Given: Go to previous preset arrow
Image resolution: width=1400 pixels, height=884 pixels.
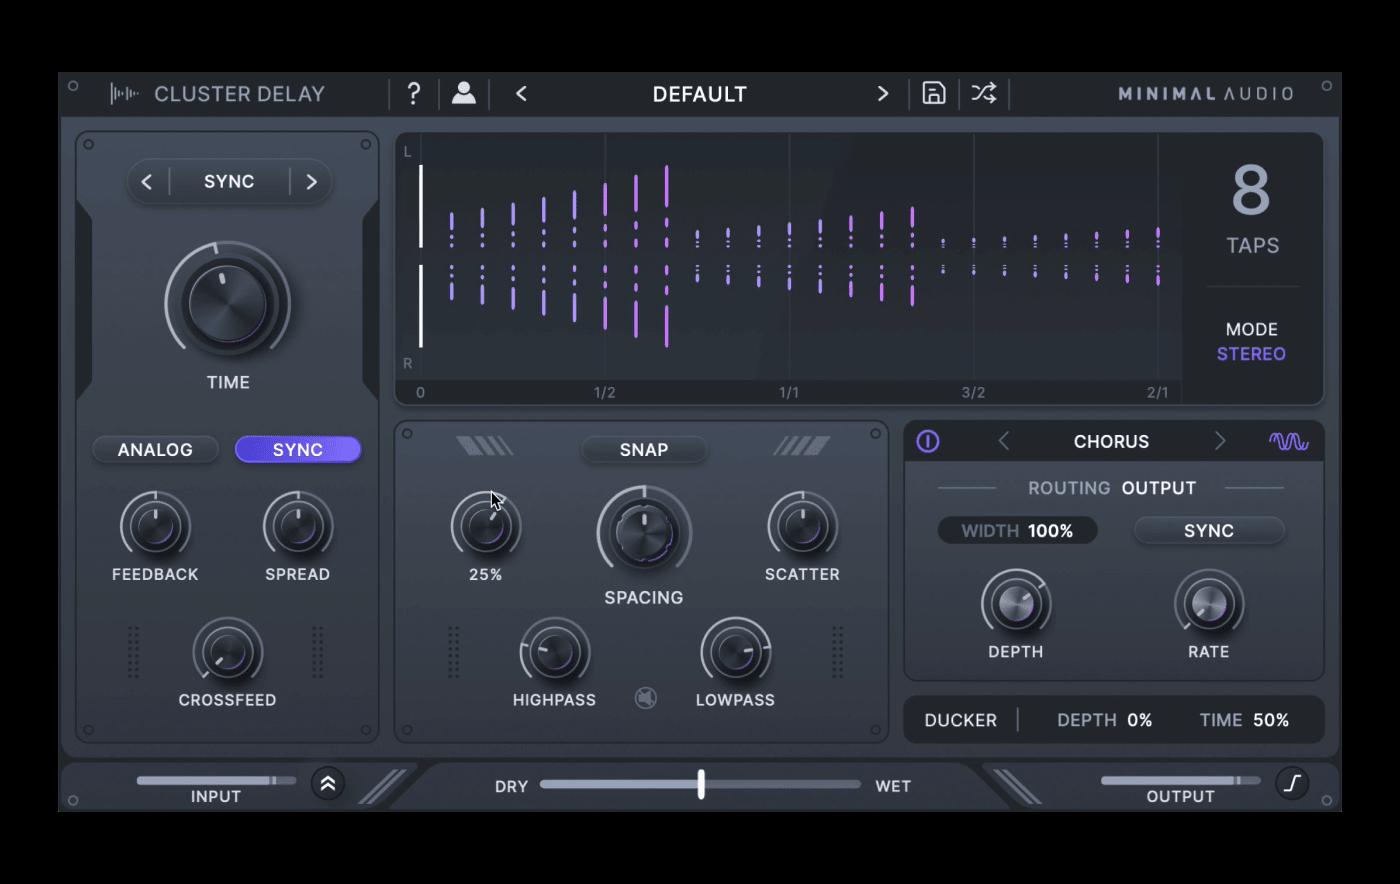Looking at the screenshot, I should [x=521, y=94].
